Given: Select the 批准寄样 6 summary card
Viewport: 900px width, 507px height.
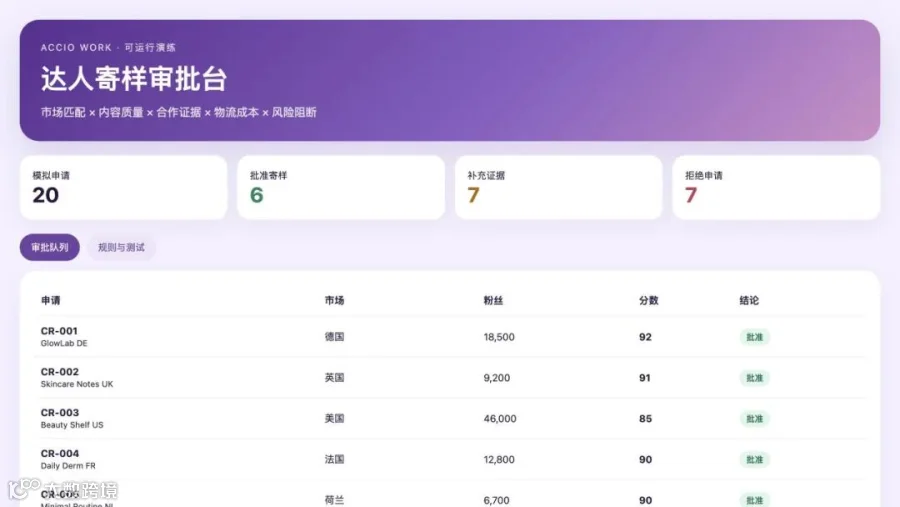Looking at the screenshot, I should pyautogui.click(x=341, y=187).
